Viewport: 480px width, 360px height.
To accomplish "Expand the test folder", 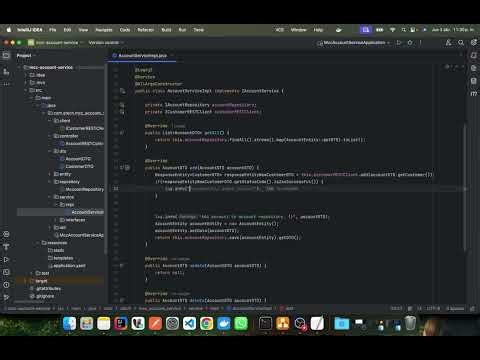I will pyautogui.click(x=32, y=273).
